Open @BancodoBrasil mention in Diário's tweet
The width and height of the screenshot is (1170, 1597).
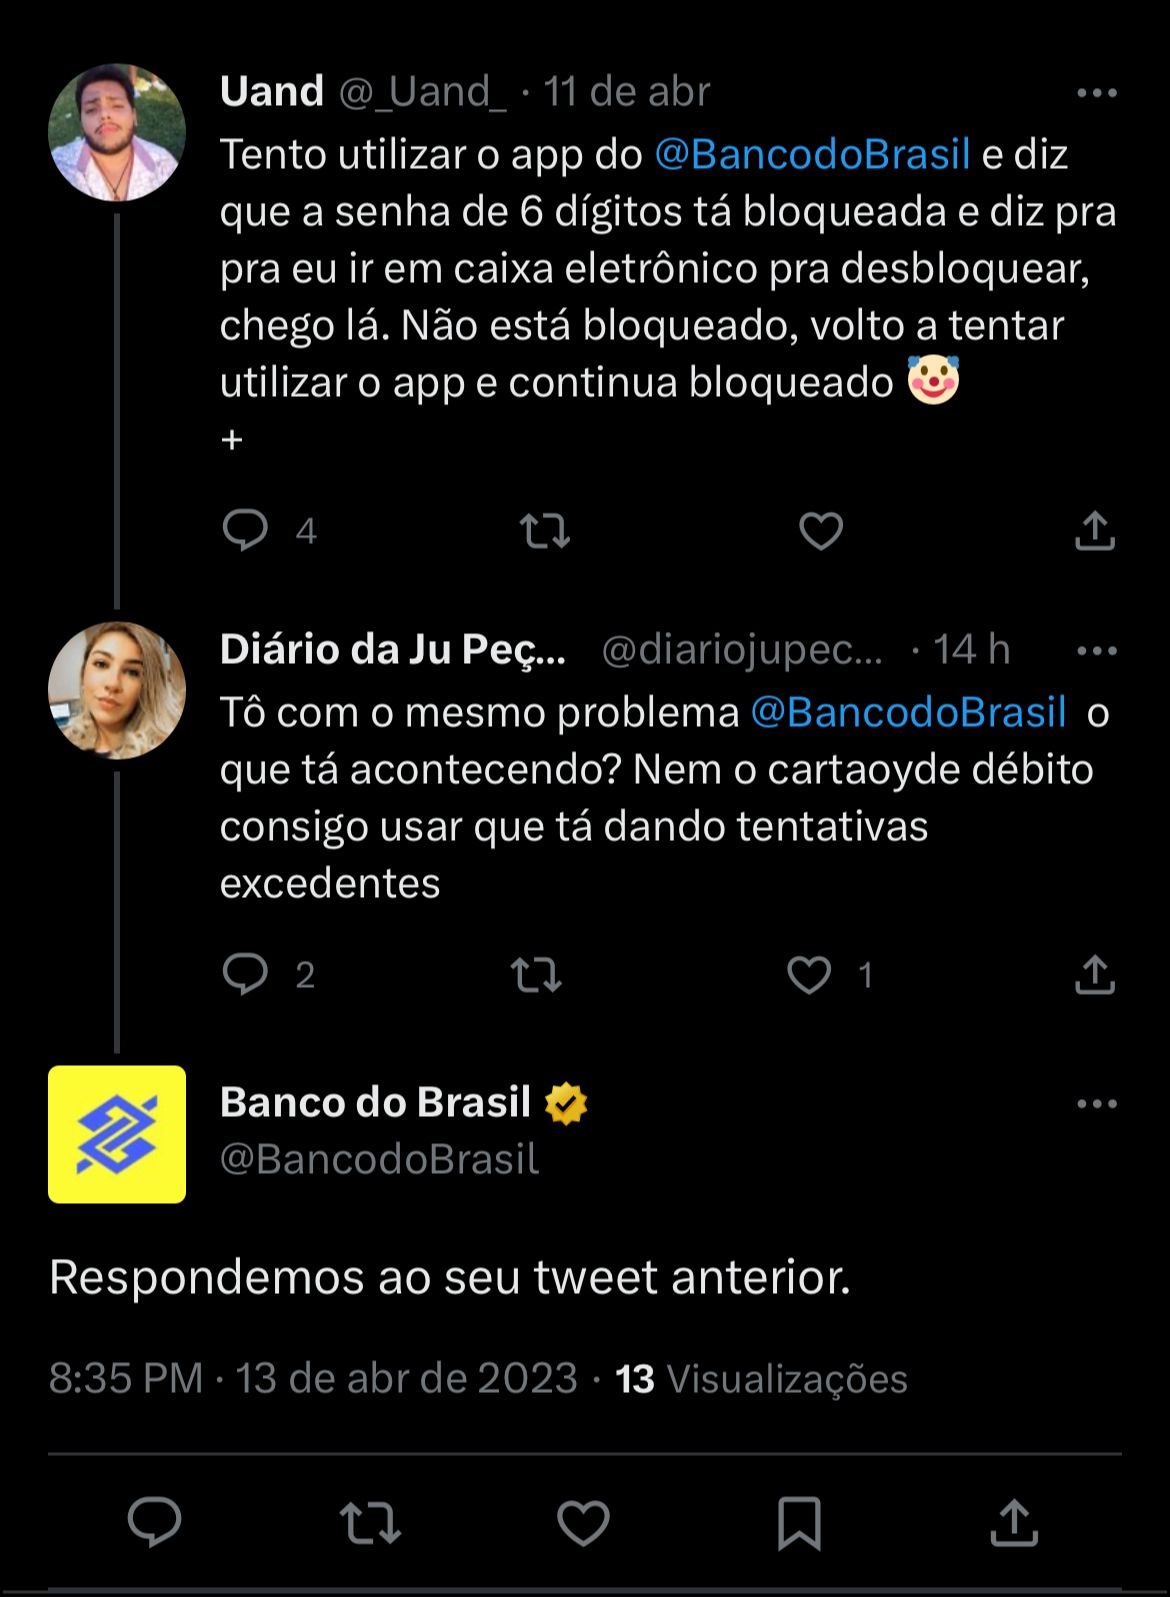[908, 713]
